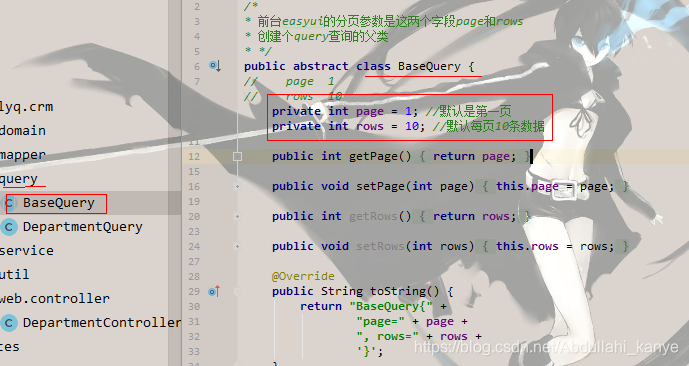
Task: Click the "BaseQuery{" string literal
Action: 391,306
